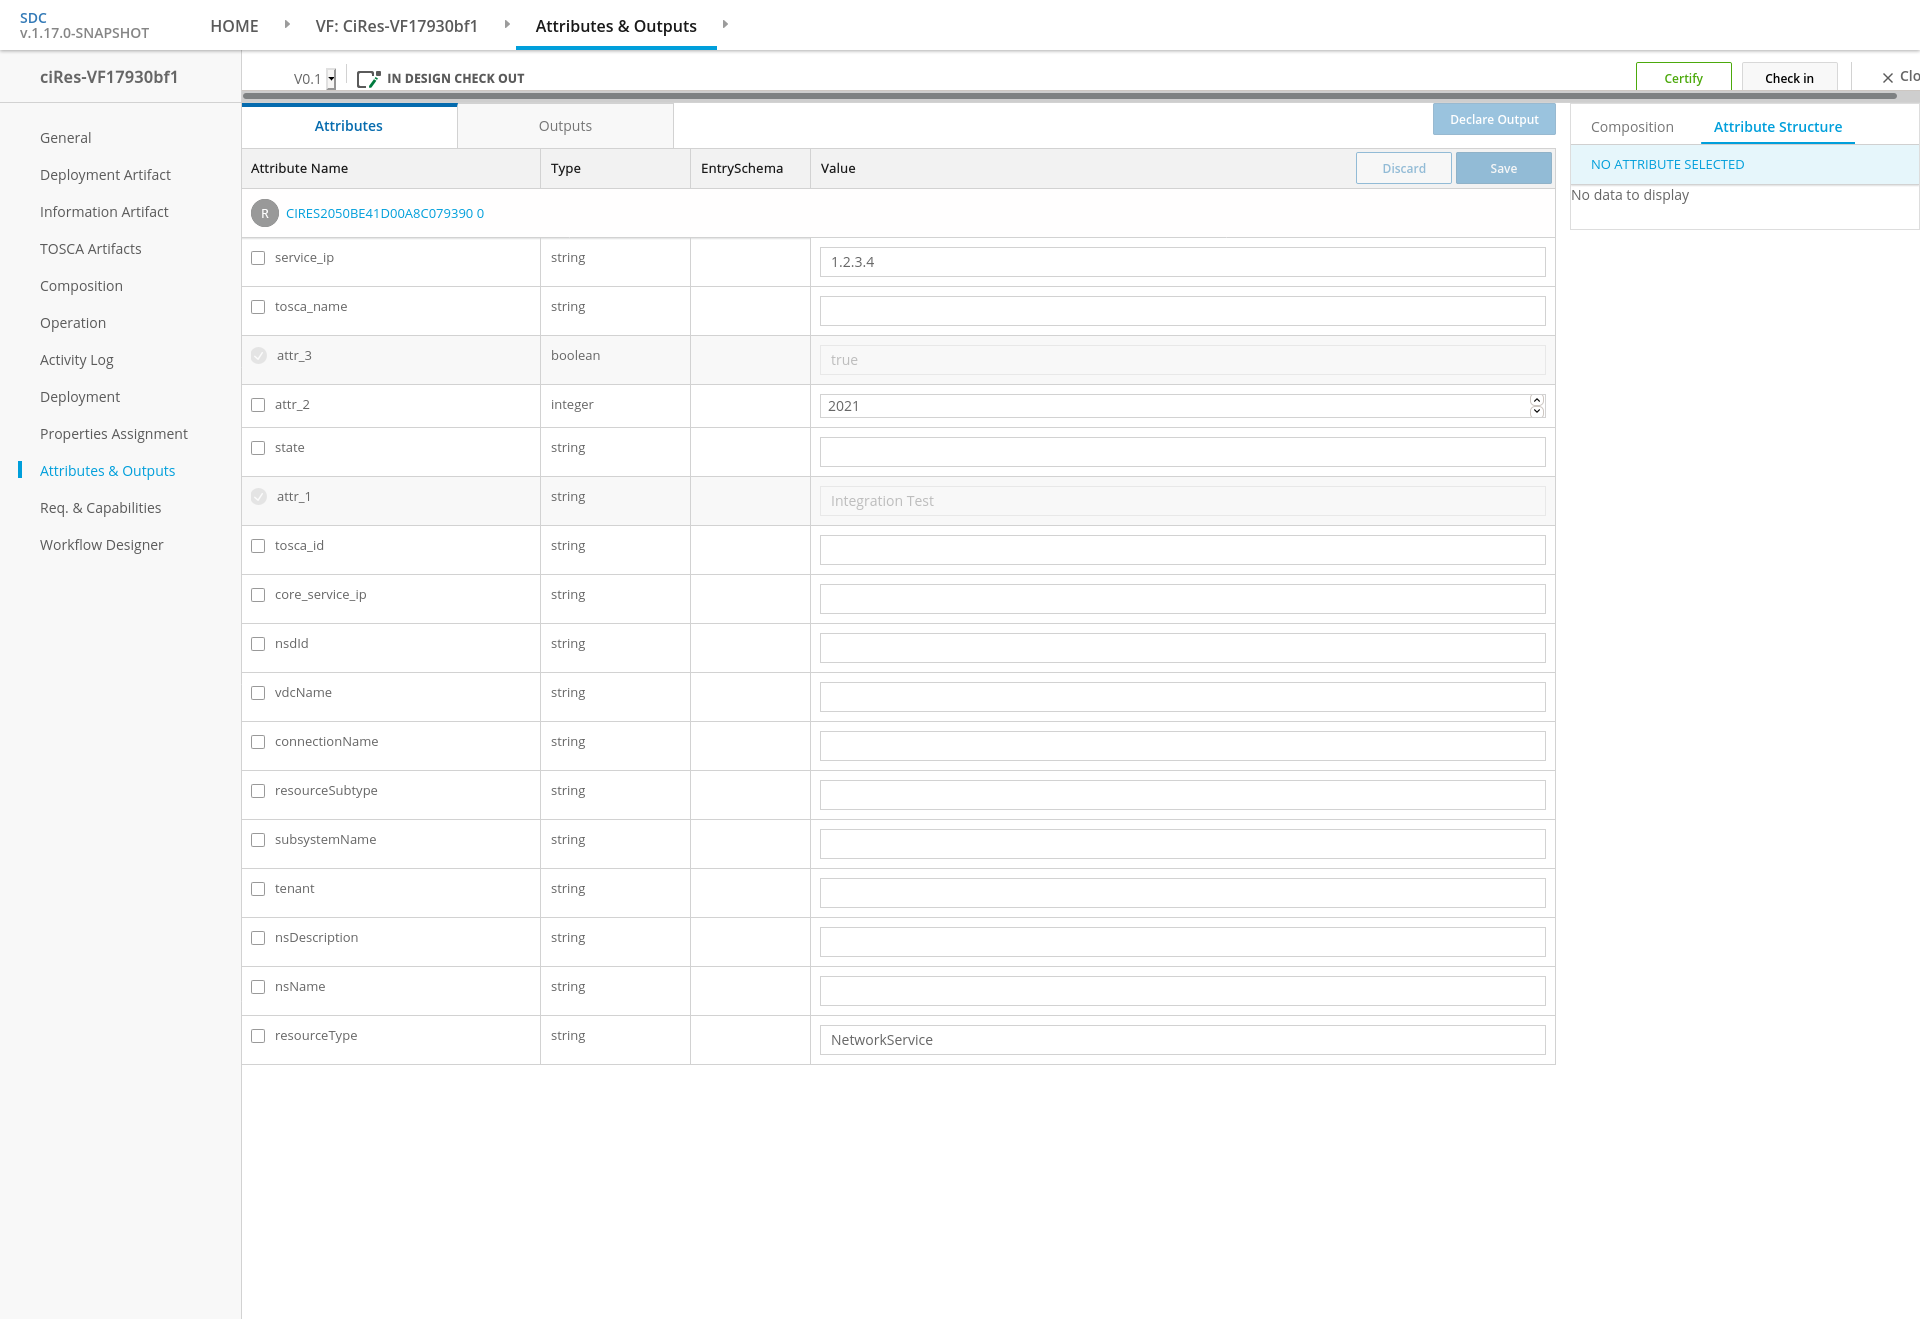The height and width of the screenshot is (1319, 1920).
Task: Open Deployment in the sidebar
Action: [x=80, y=397]
